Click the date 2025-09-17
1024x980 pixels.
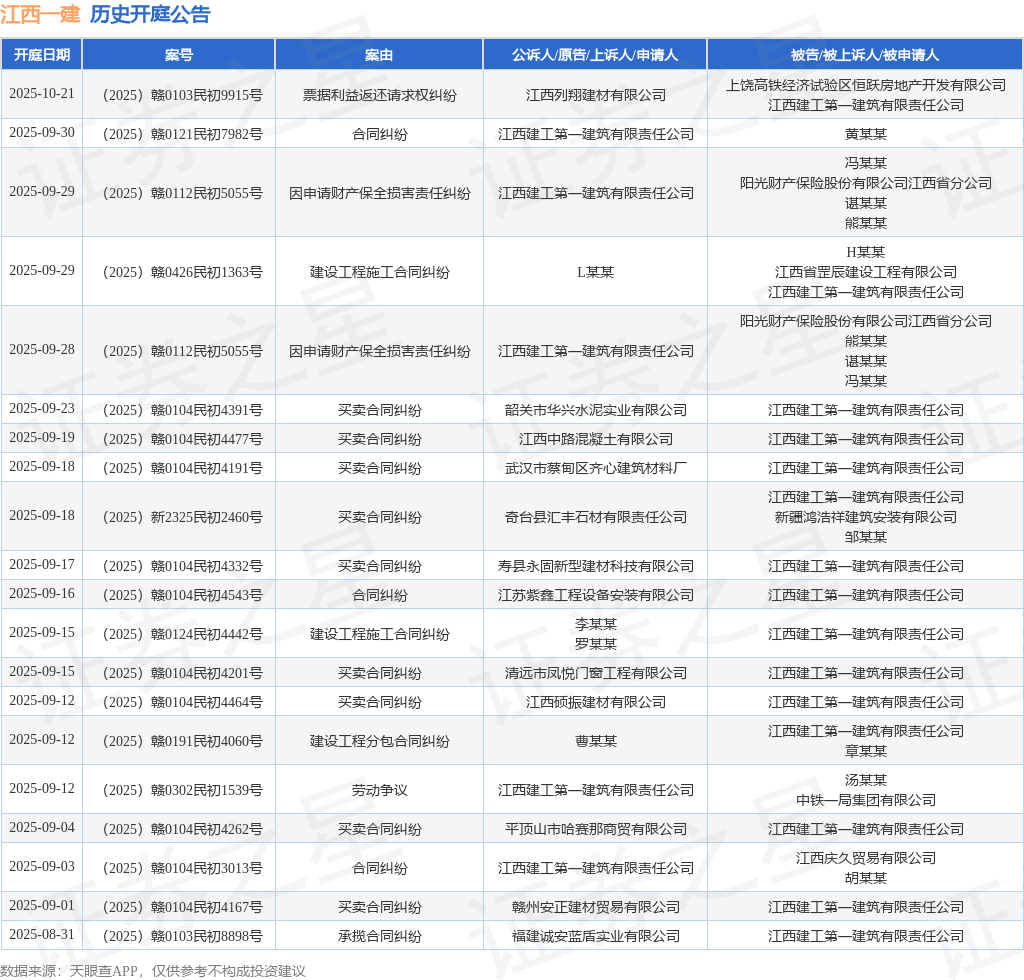pos(42,564)
